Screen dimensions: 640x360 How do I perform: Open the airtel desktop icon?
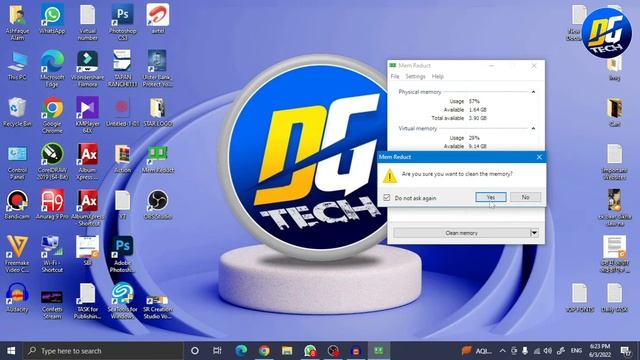(x=158, y=19)
